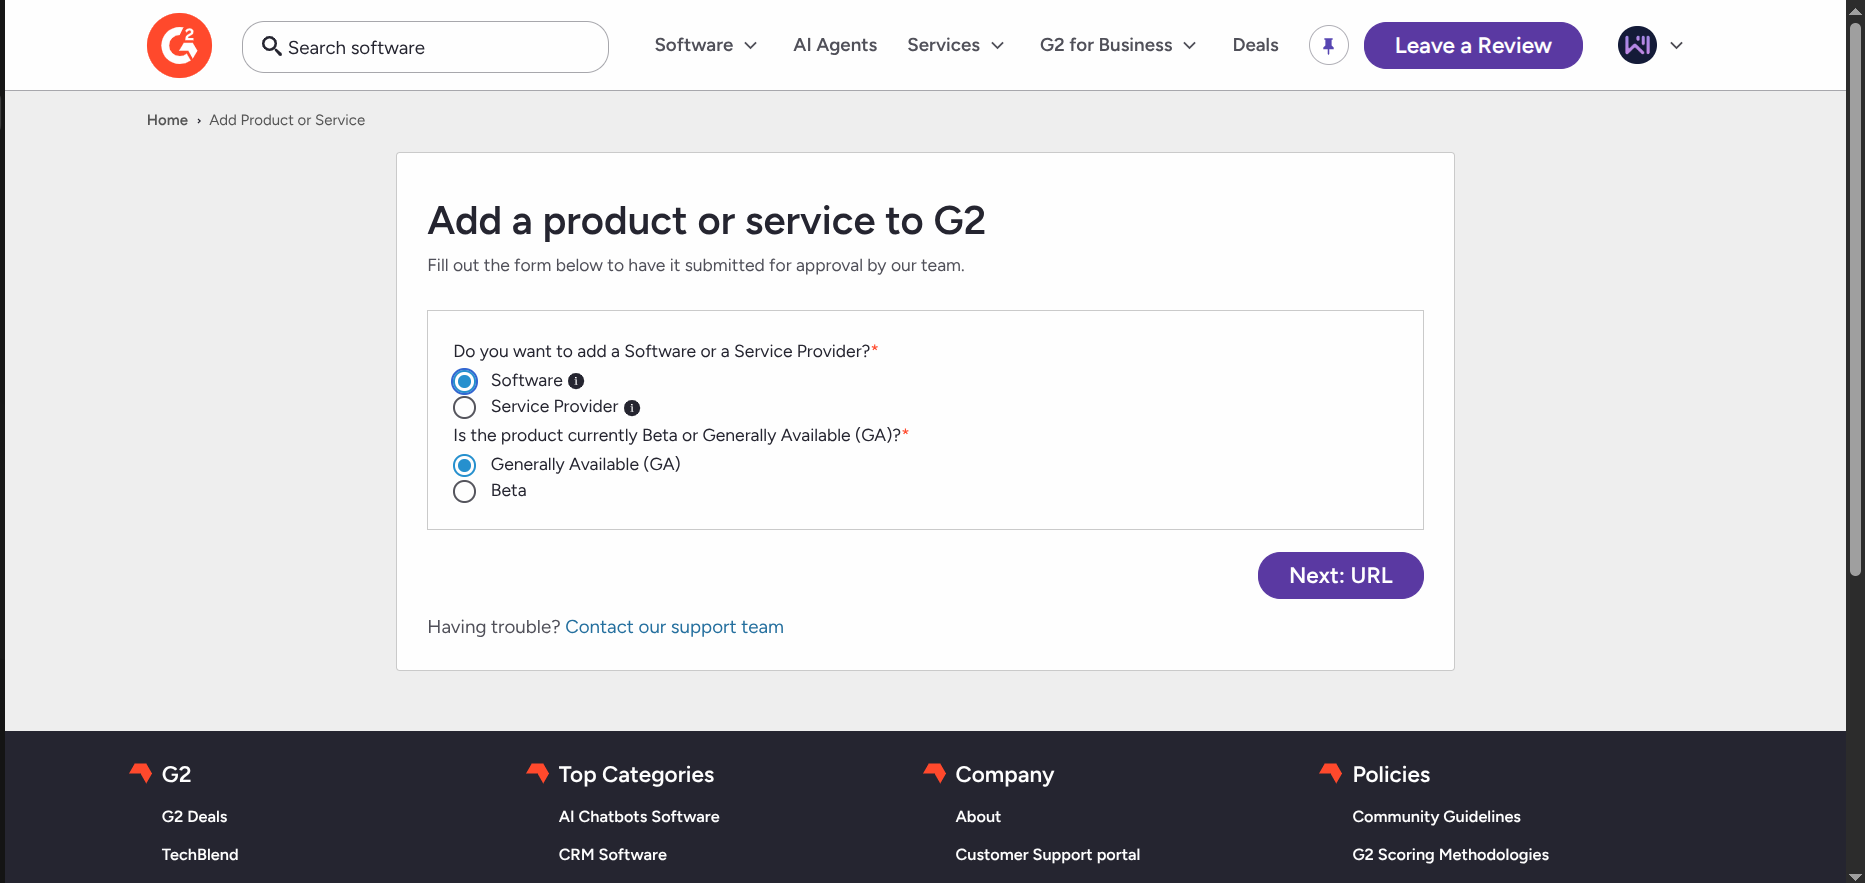Select the Software radio button

[x=464, y=381]
